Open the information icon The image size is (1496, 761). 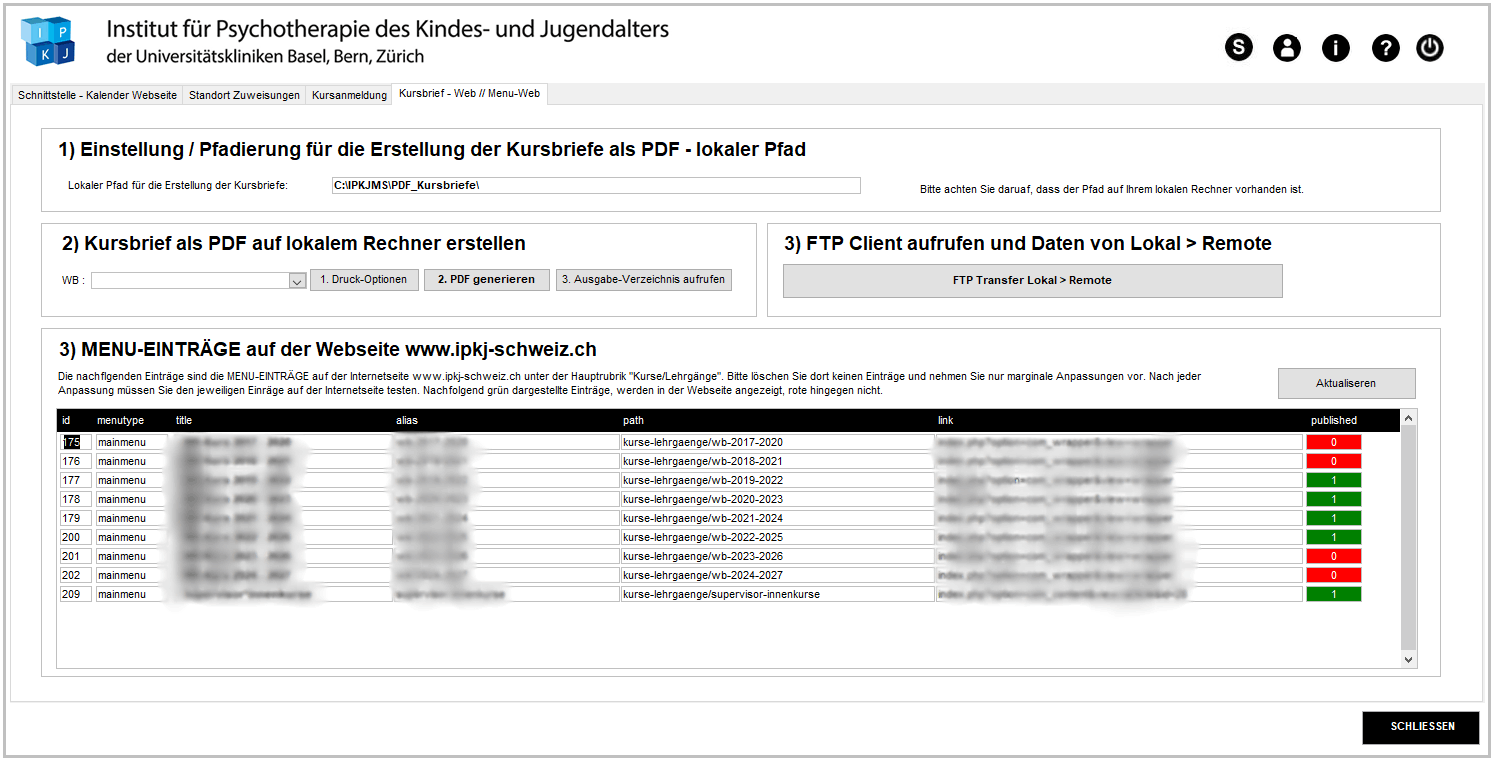coord(1335,47)
